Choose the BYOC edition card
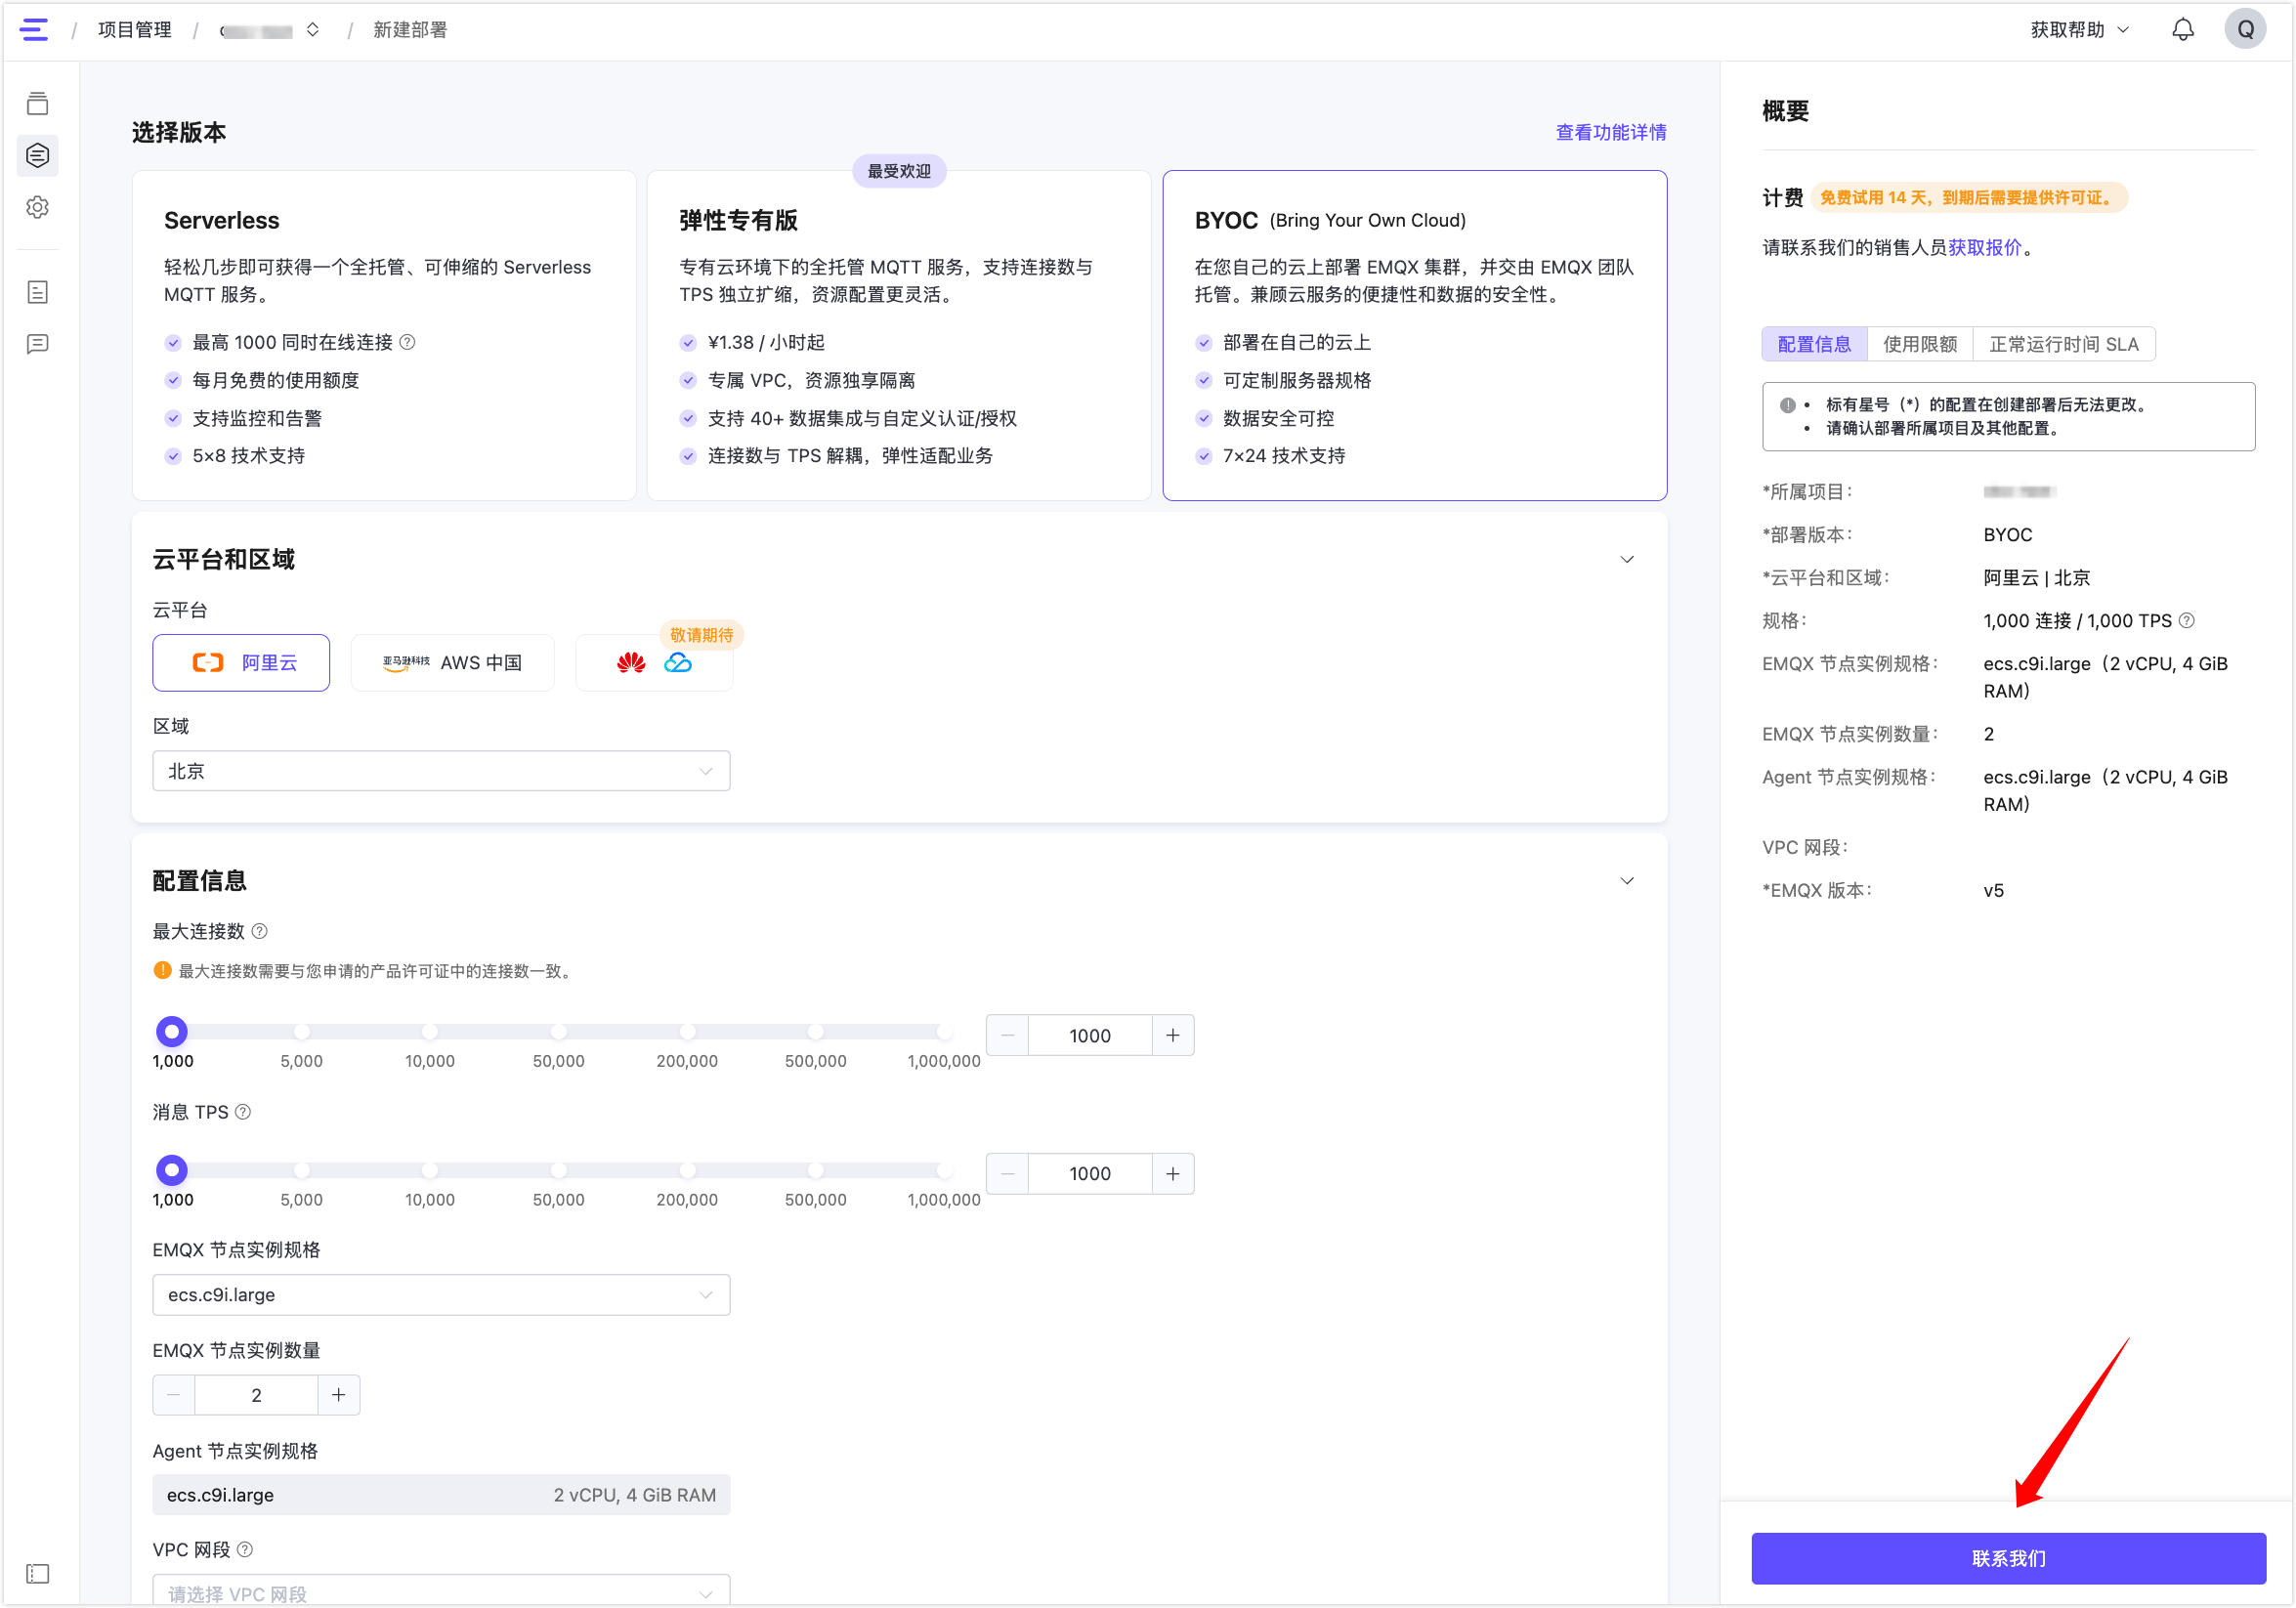Image resolution: width=2296 pixels, height=1608 pixels. tap(1414, 335)
